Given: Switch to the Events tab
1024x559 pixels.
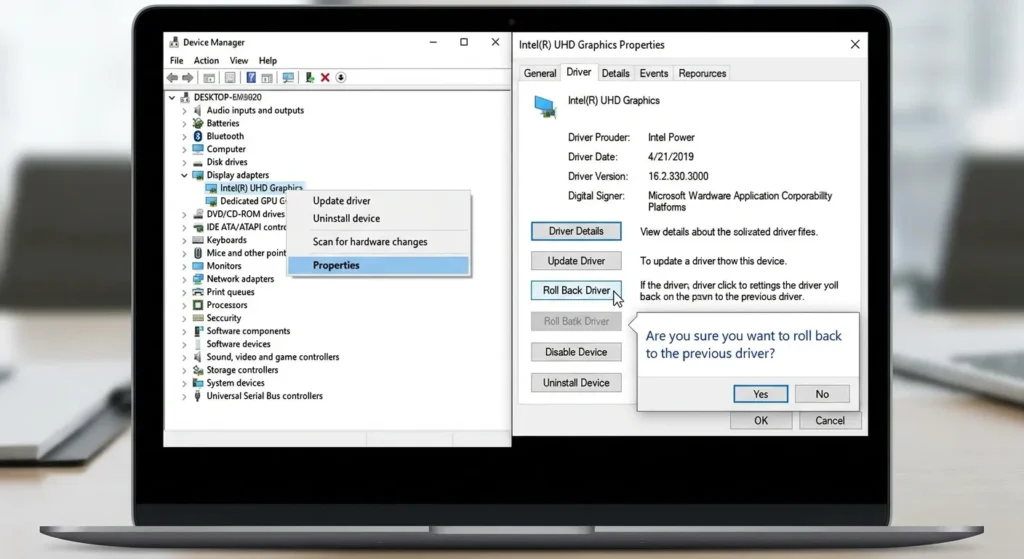Looking at the screenshot, I should click(654, 73).
